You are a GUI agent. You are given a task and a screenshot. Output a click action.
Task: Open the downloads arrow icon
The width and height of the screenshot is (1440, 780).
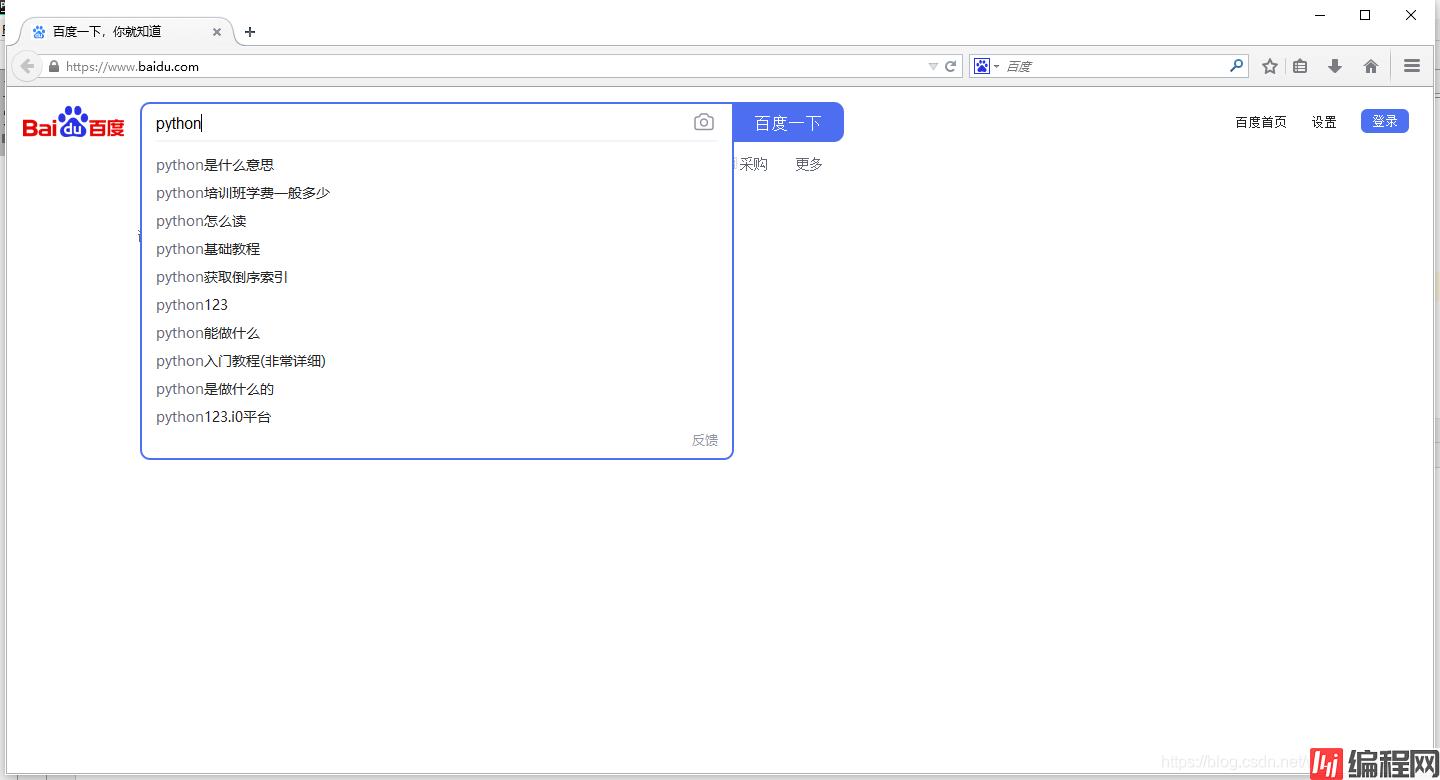(x=1334, y=66)
